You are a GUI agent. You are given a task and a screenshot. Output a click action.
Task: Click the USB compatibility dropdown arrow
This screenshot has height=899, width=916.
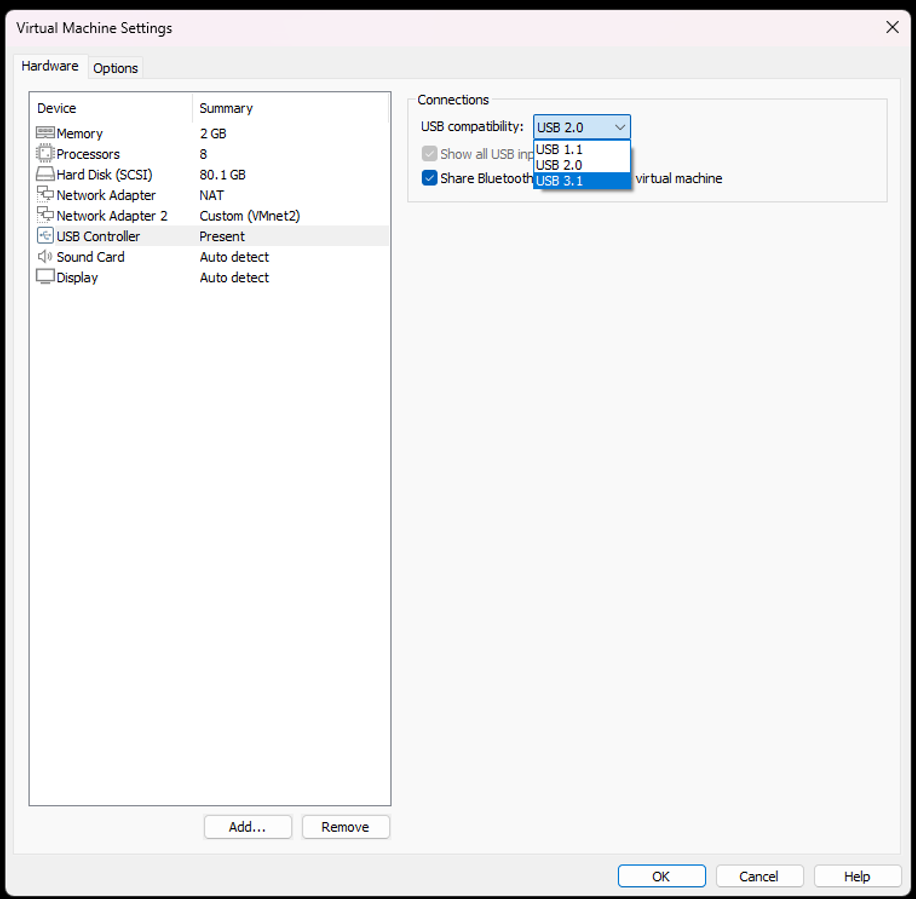[x=620, y=127]
